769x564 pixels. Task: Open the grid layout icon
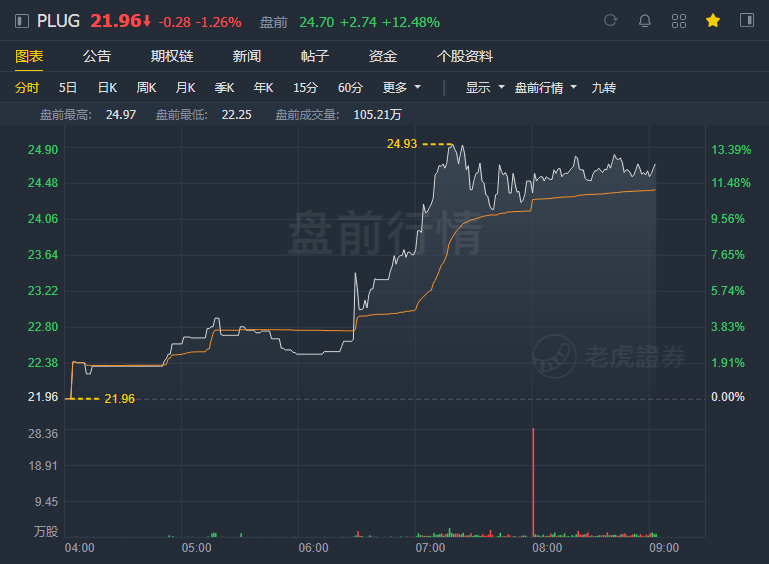click(679, 21)
